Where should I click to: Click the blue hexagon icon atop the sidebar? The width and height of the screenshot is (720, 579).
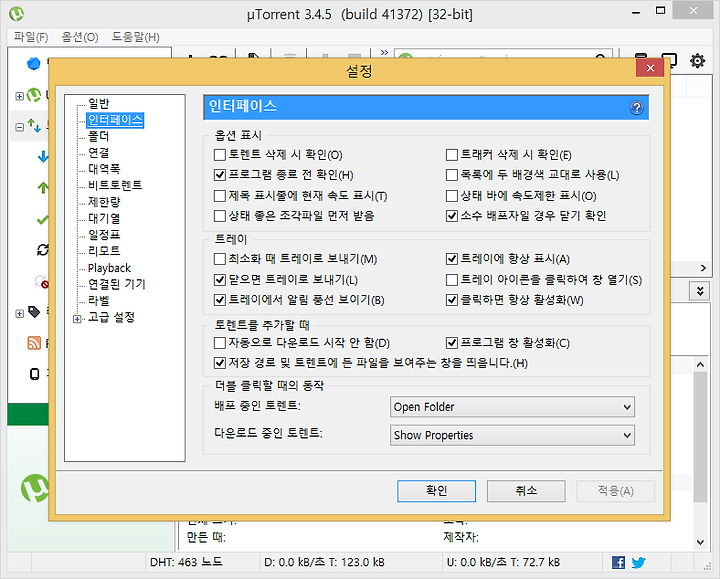pyautogui.click(x=34, y=63)
